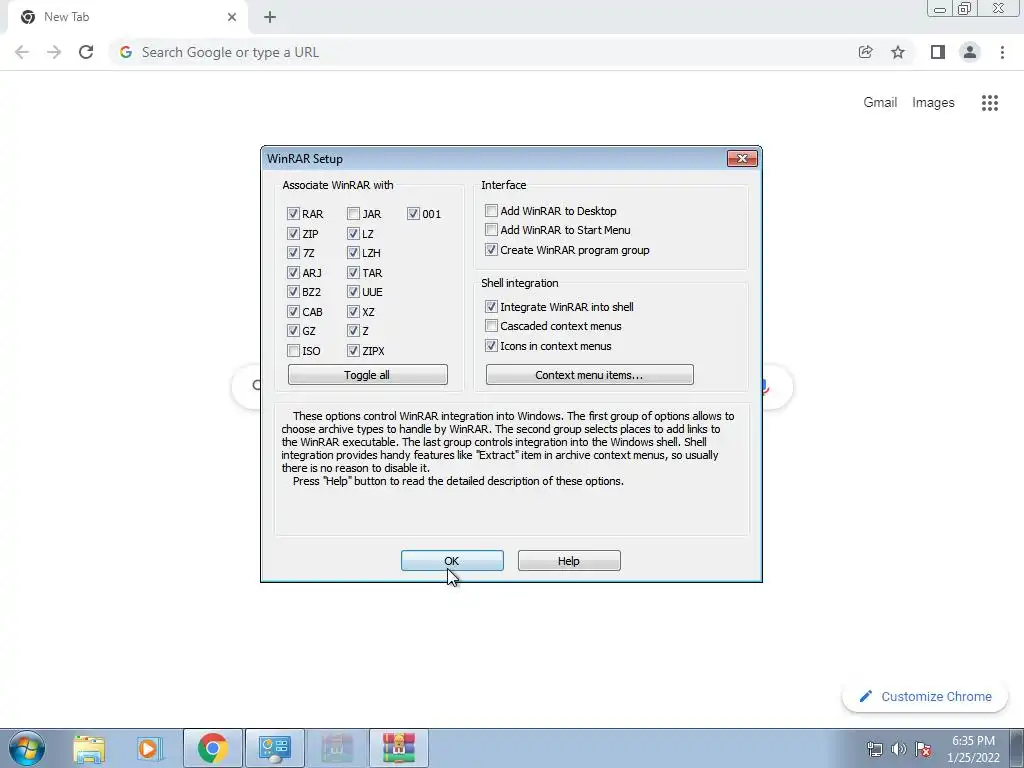
Task: Bookmark this tab with the star icon
Action: pos(898,52)
